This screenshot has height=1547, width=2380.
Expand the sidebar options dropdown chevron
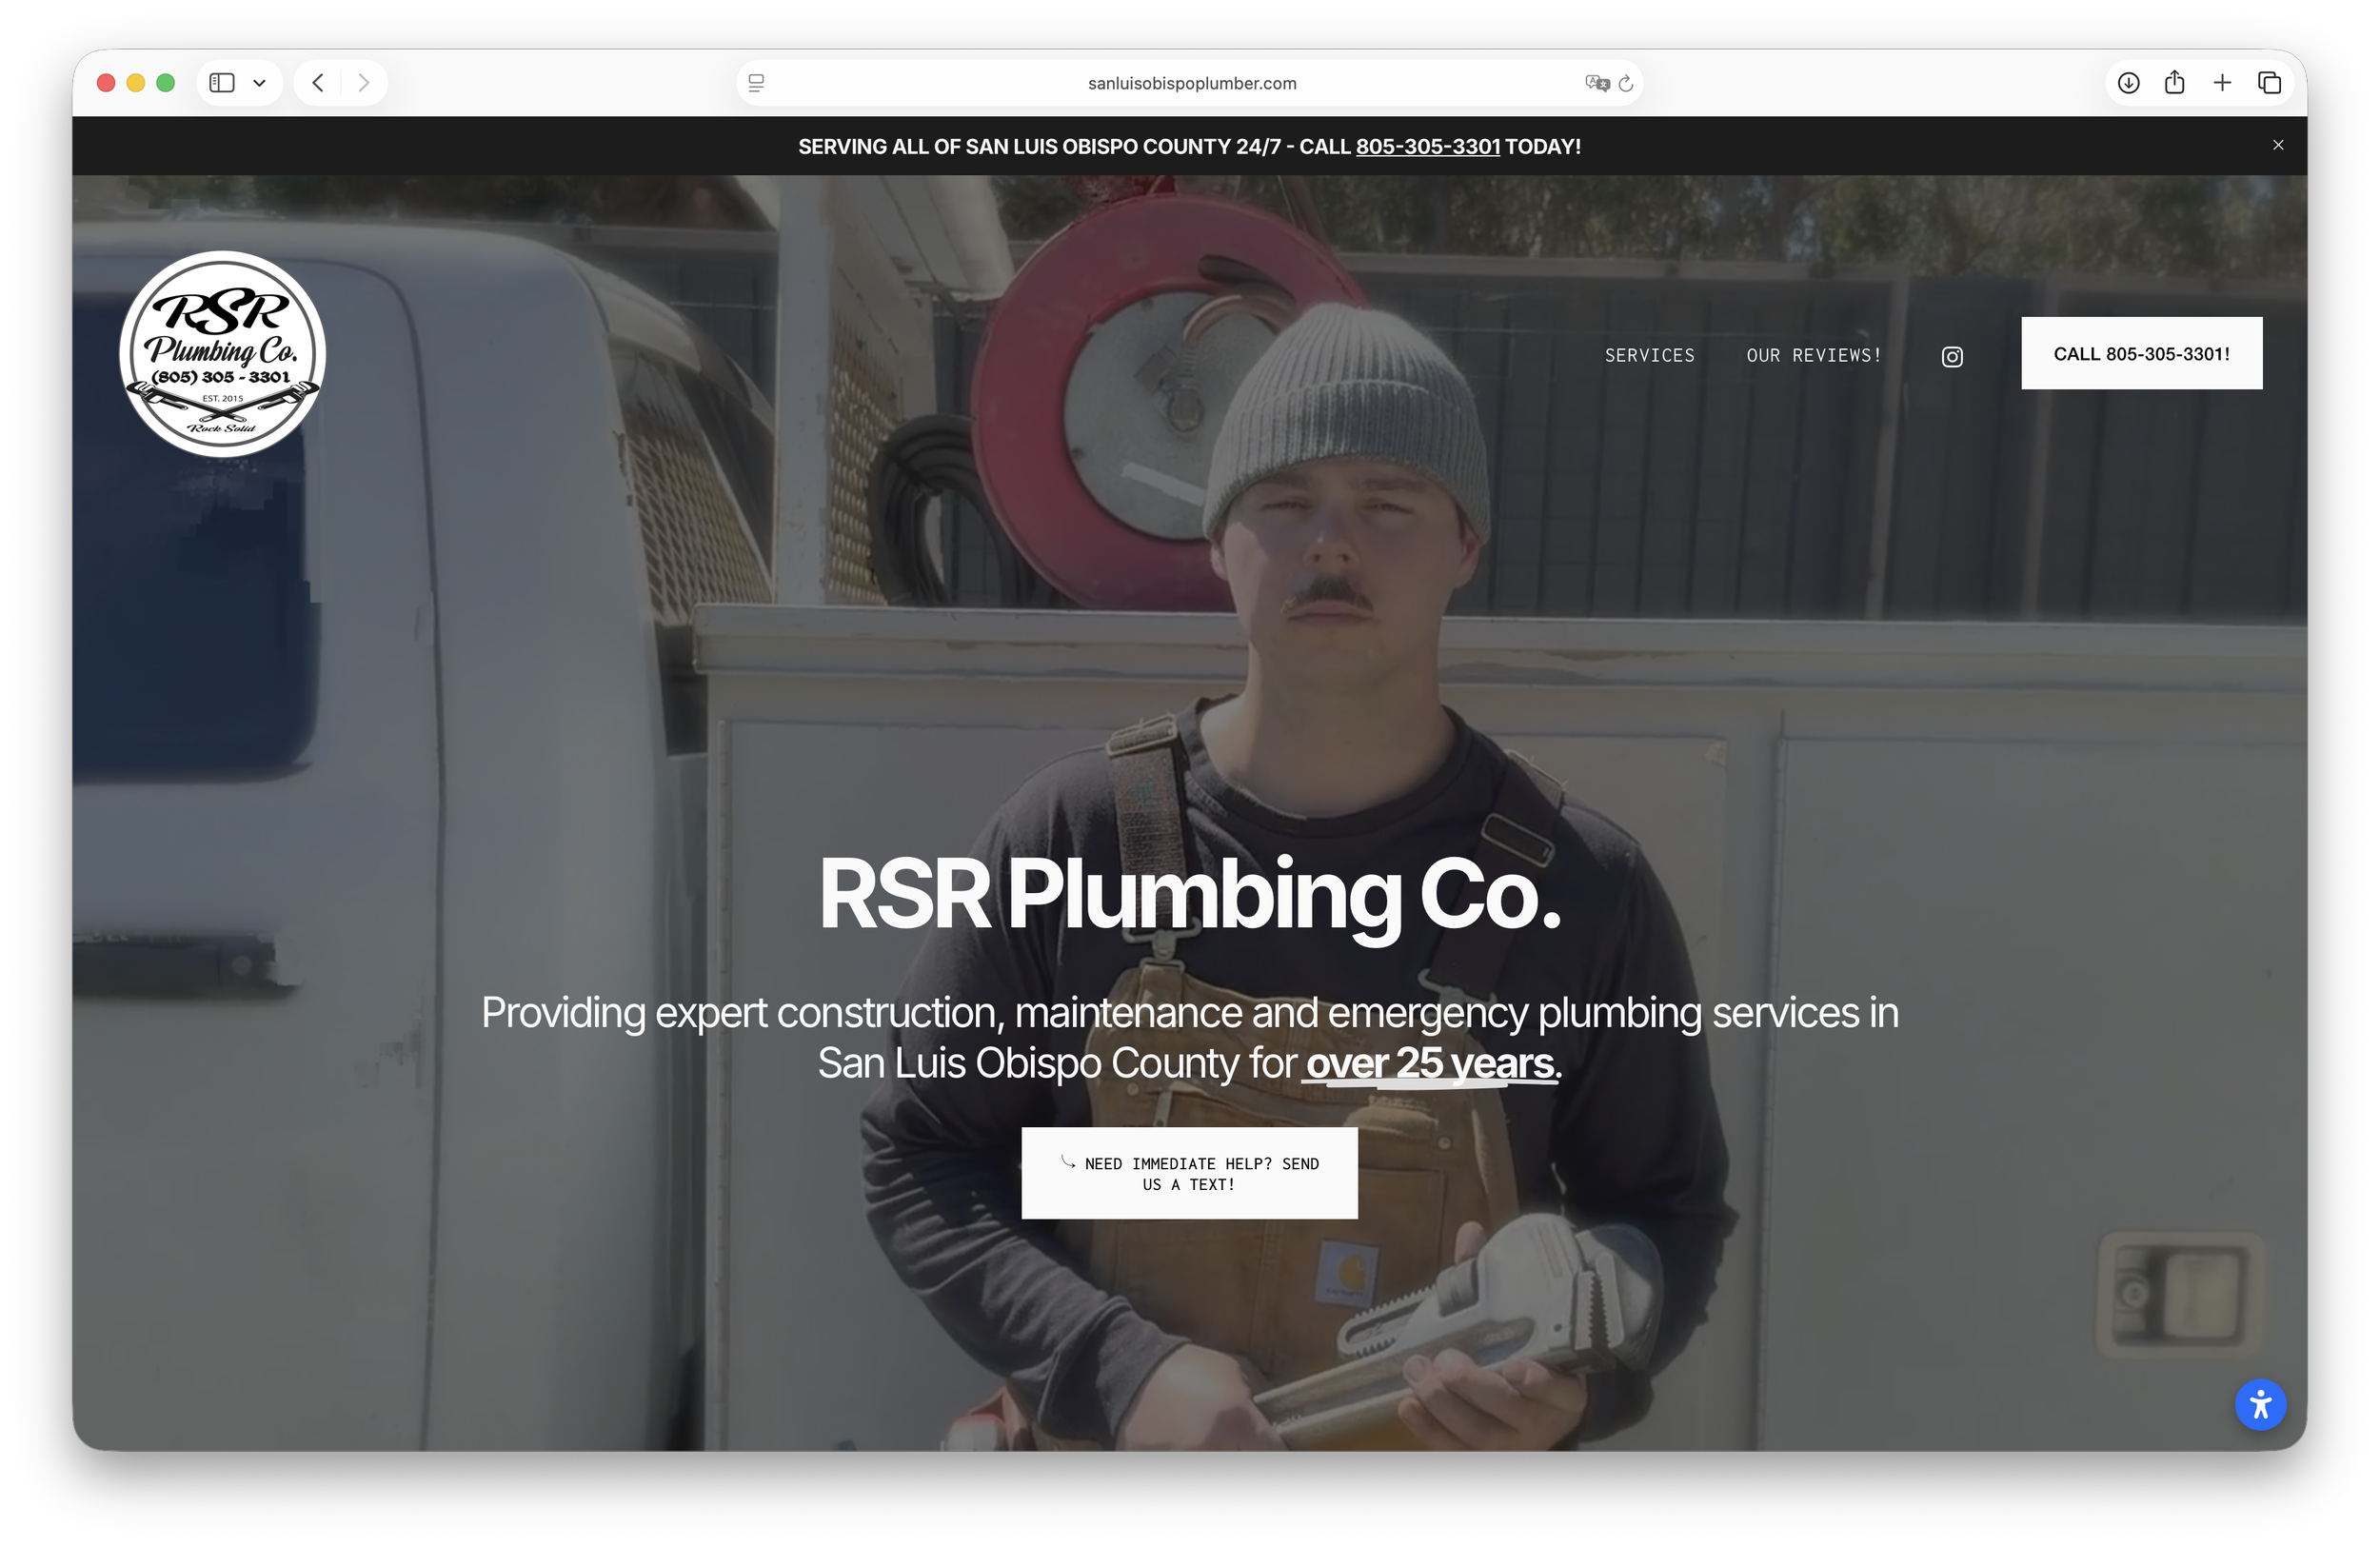[260, 83]
